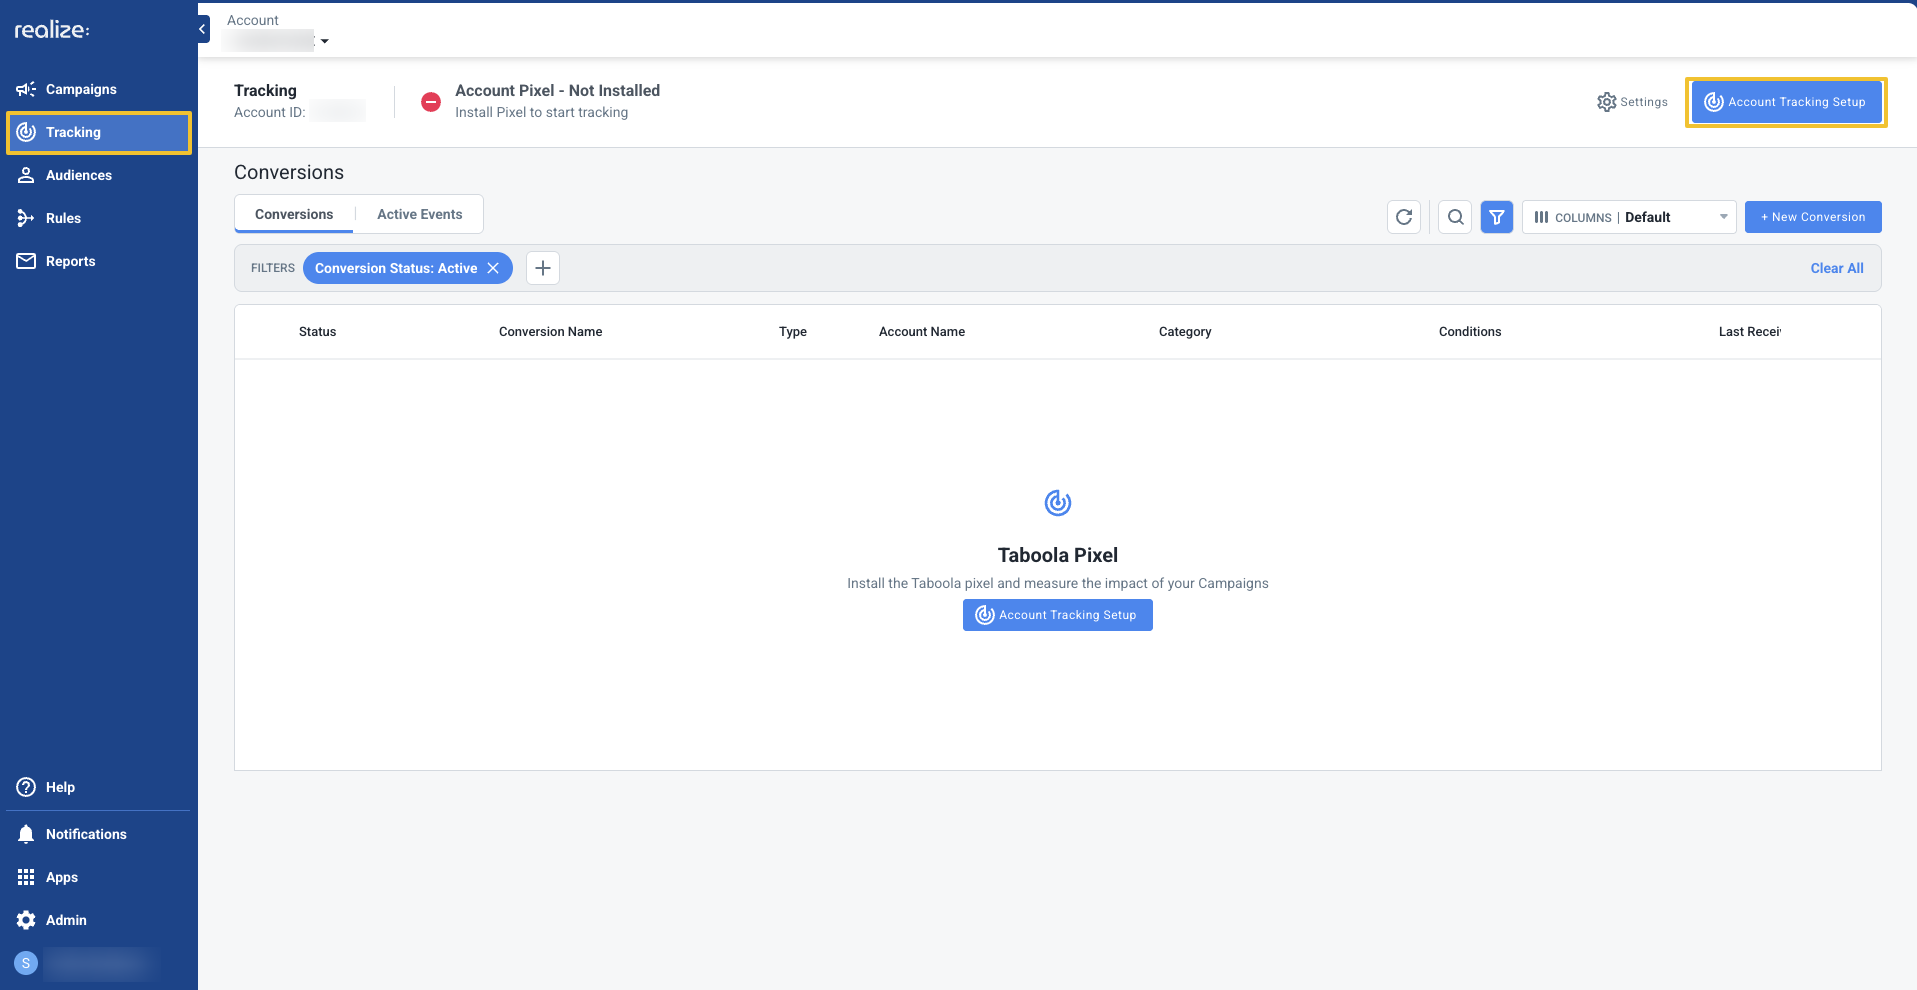The width and height of the screenshot is (1917, 990).
Task: Click Account Tracking Setup under Taboola Pixel
Action: coord(1058,615)
